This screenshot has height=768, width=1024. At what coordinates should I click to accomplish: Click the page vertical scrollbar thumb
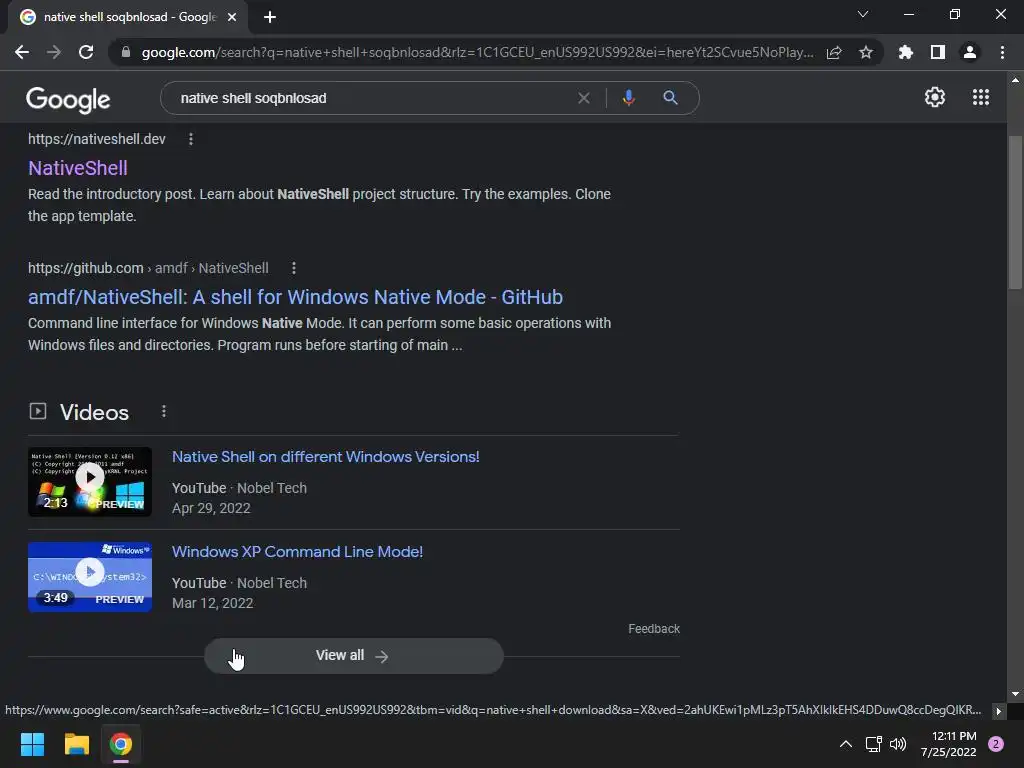pyautogui.click(x=1015, y=212)
